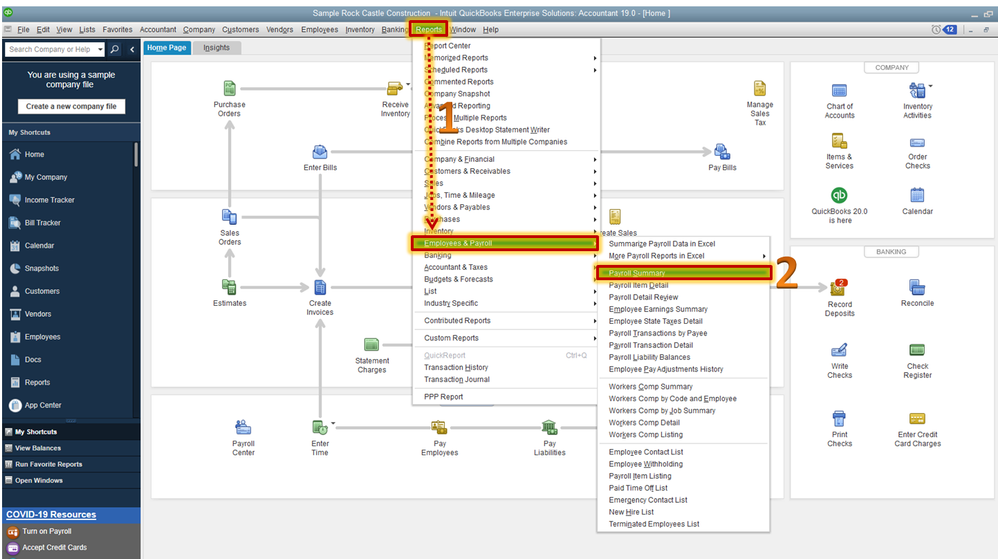Expand More Payroll Reports in Excel submenu
The width and height of the screenshot is (998, 559).
click(x=764, y=256)
